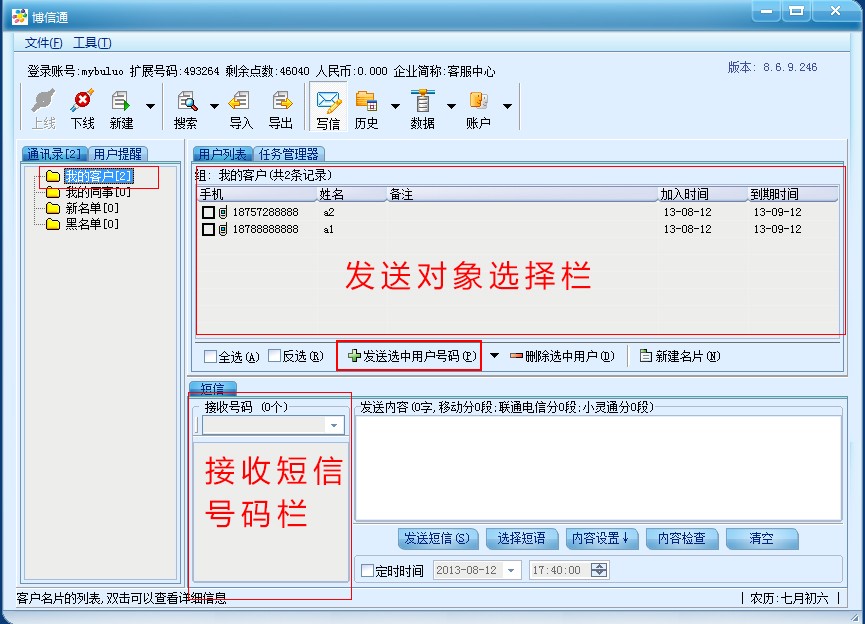Check the box for contact 18757288888
Image resolution: width=865 pixels, height=624 pixels.
tap(208, 213)
